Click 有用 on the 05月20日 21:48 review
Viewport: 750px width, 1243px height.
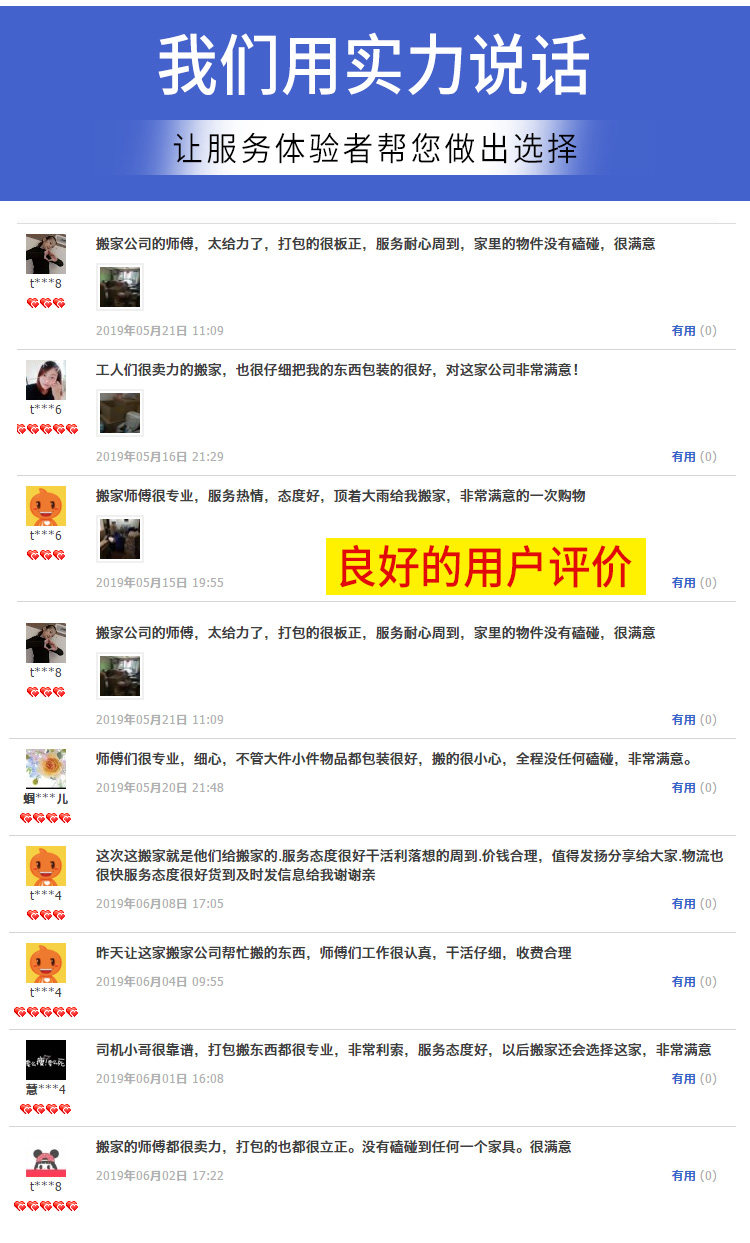[683, 788]
